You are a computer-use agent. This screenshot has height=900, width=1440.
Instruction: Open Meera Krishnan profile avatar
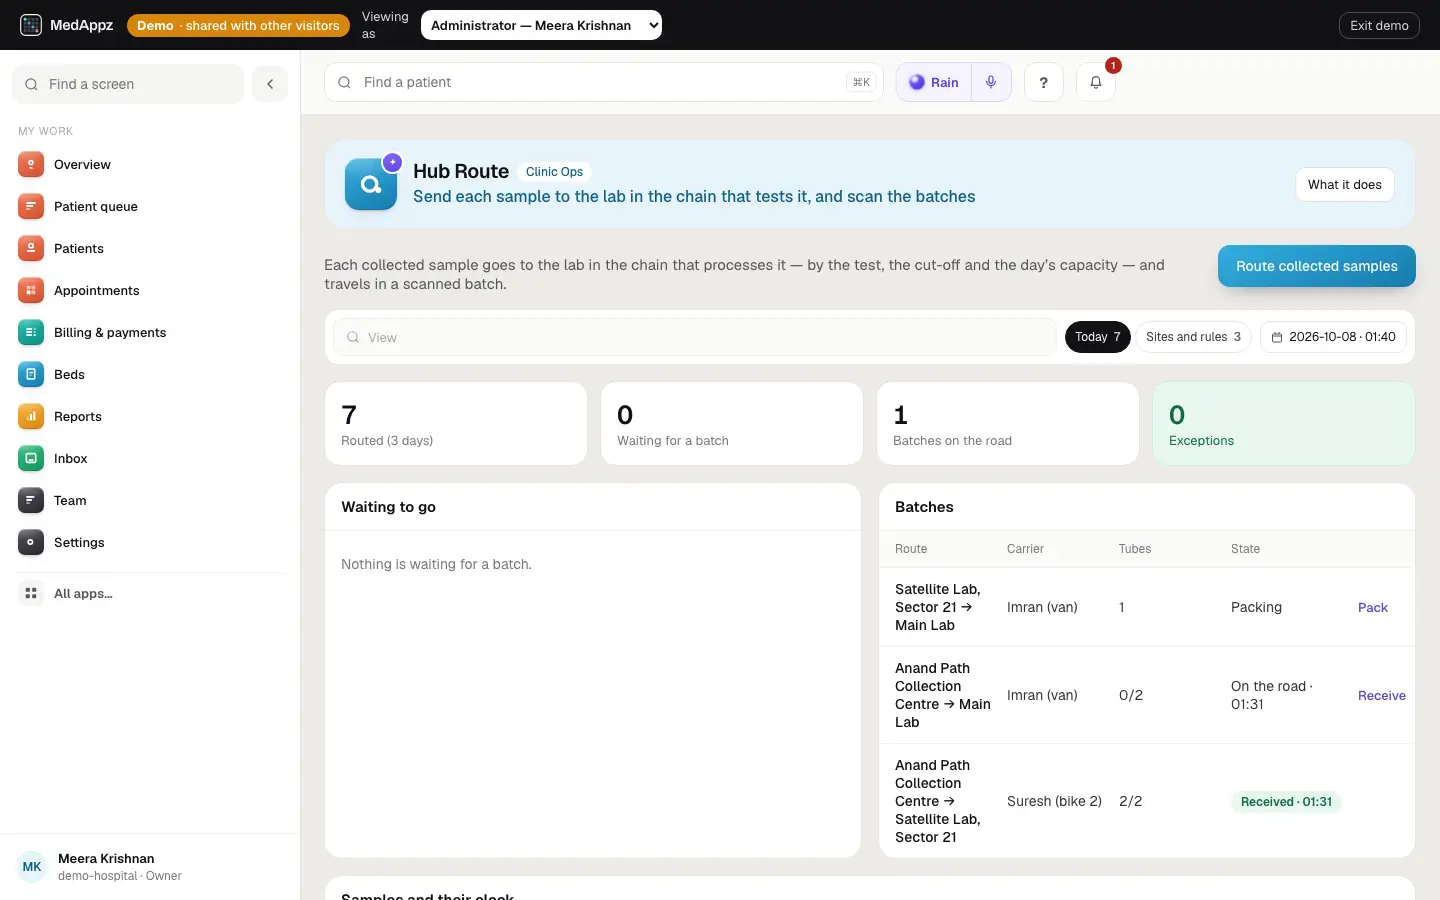coord(32,867)
